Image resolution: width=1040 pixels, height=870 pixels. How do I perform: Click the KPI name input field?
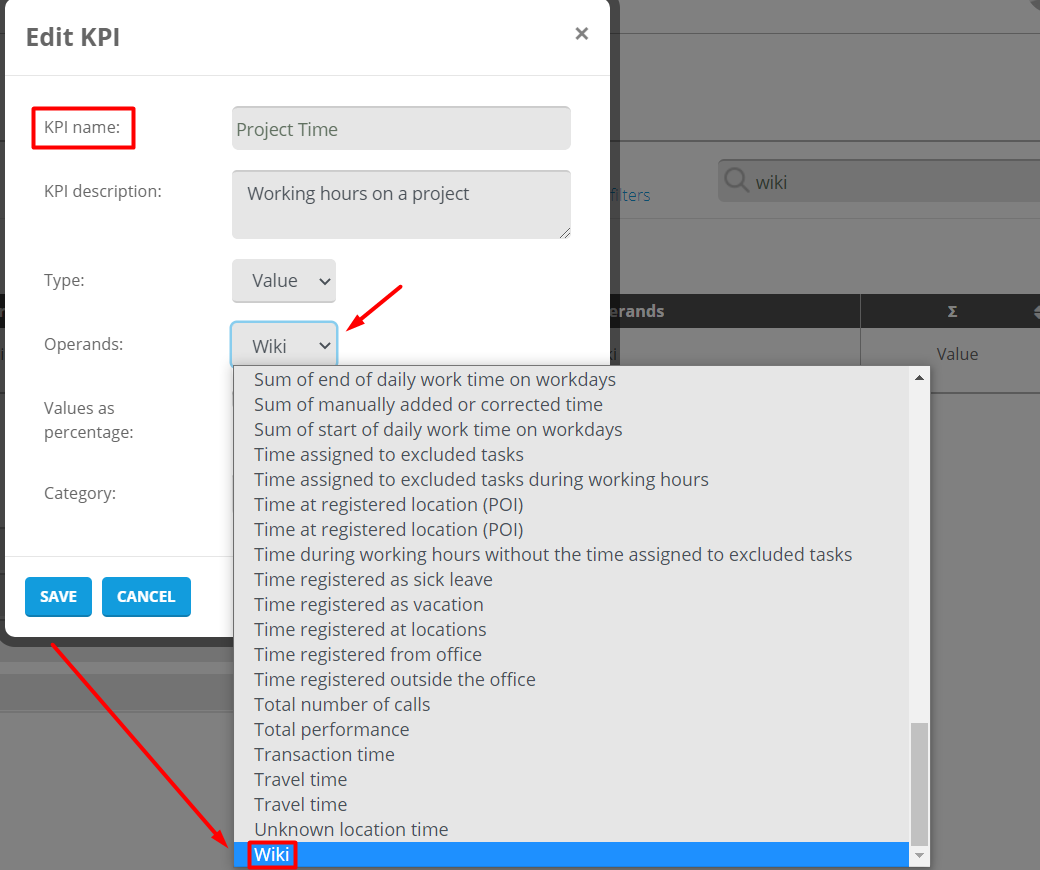pos(401,129)
